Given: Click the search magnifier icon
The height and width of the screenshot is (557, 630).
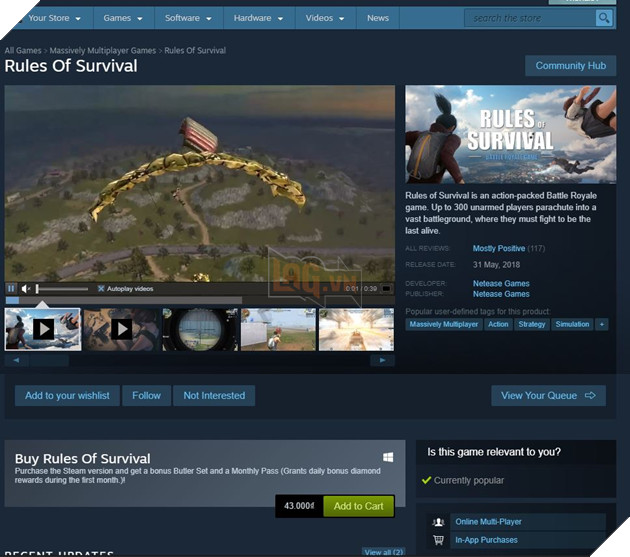Looking at the screenshot, I should [603, 18].
